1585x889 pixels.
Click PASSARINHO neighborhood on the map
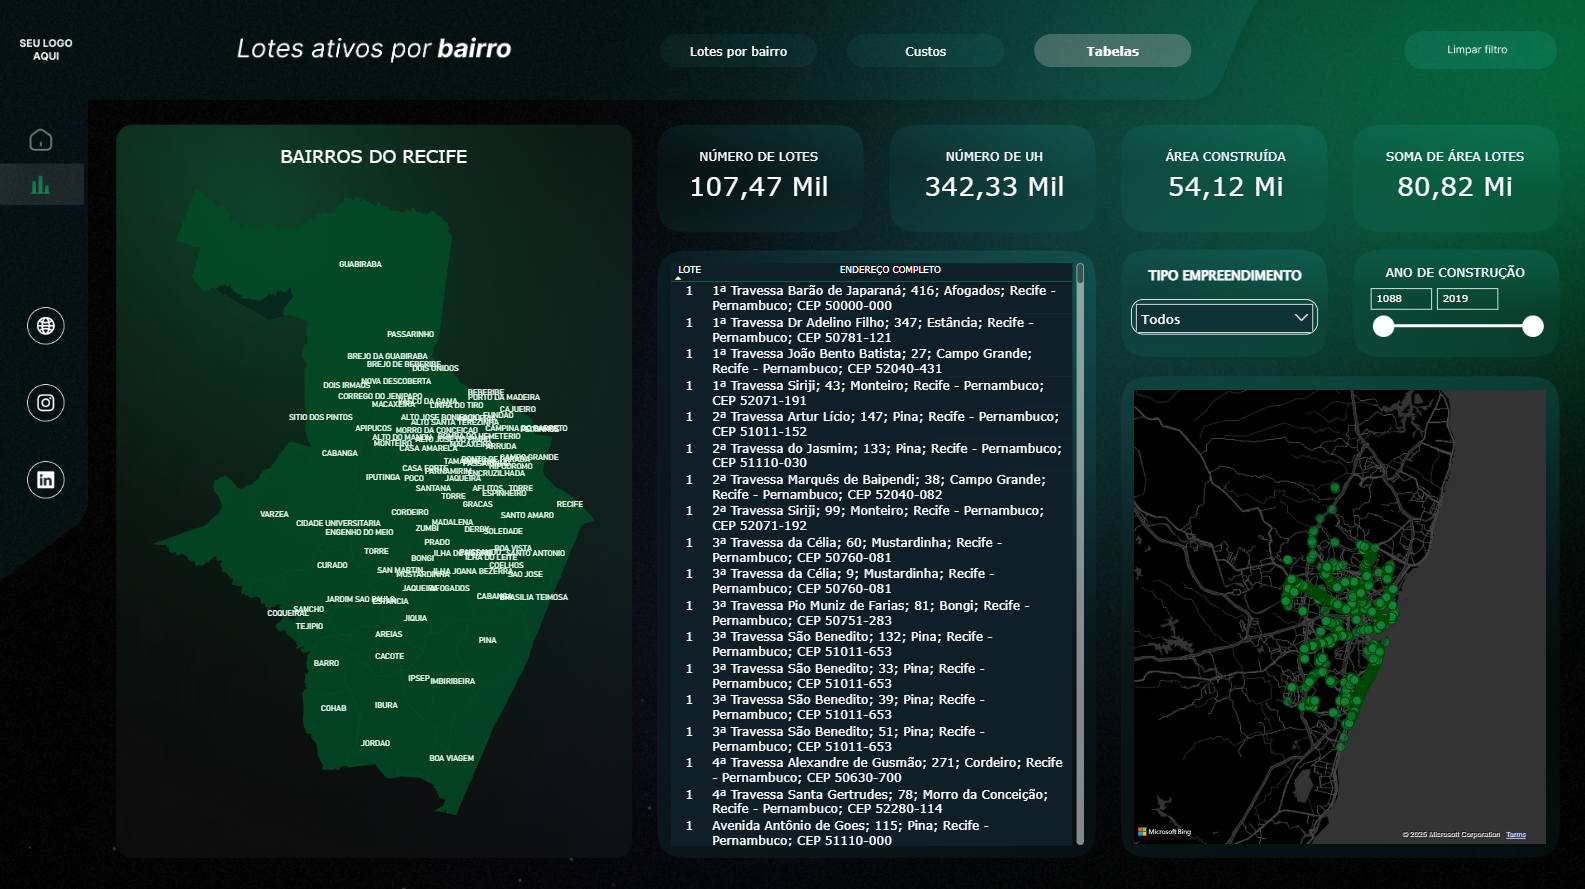(410, 334)
